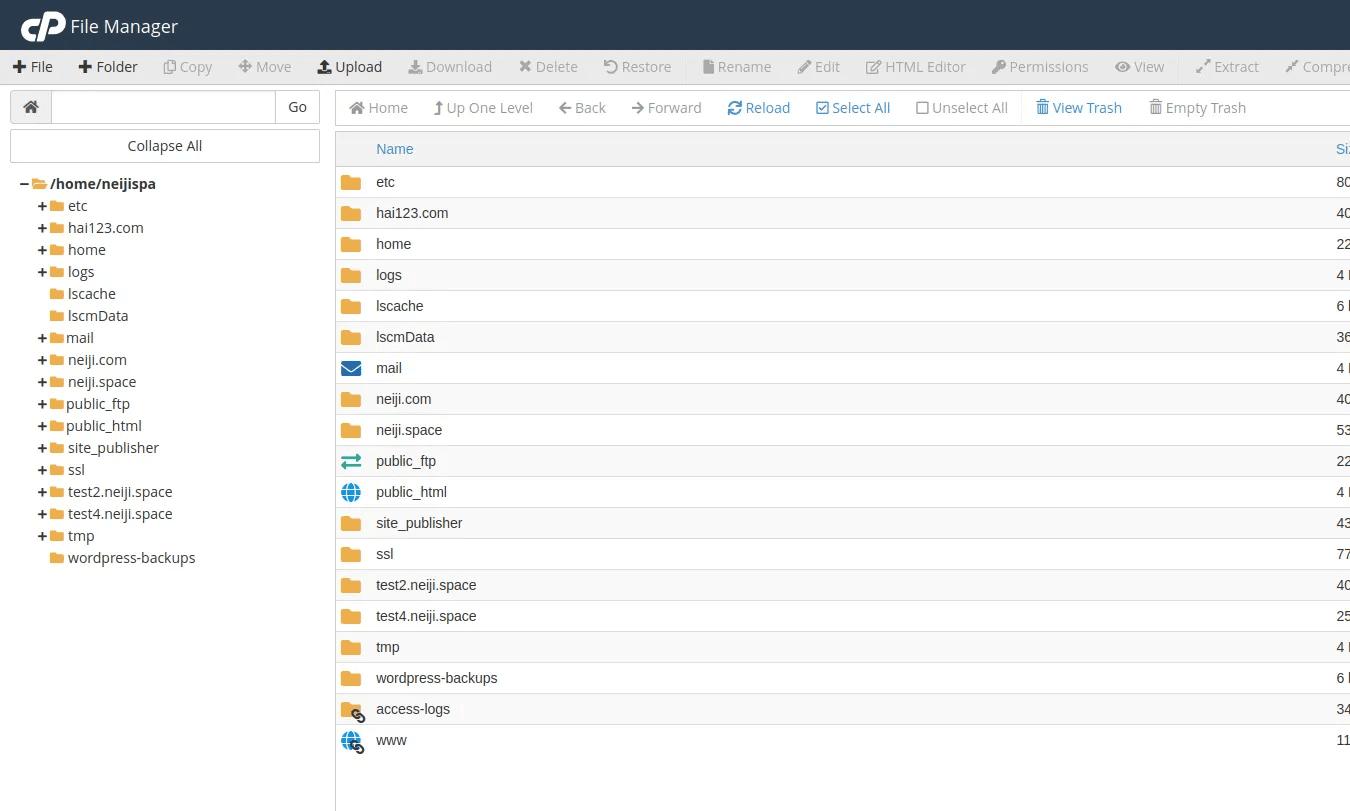Unselect All files in the listing

[x=961, y=107]
